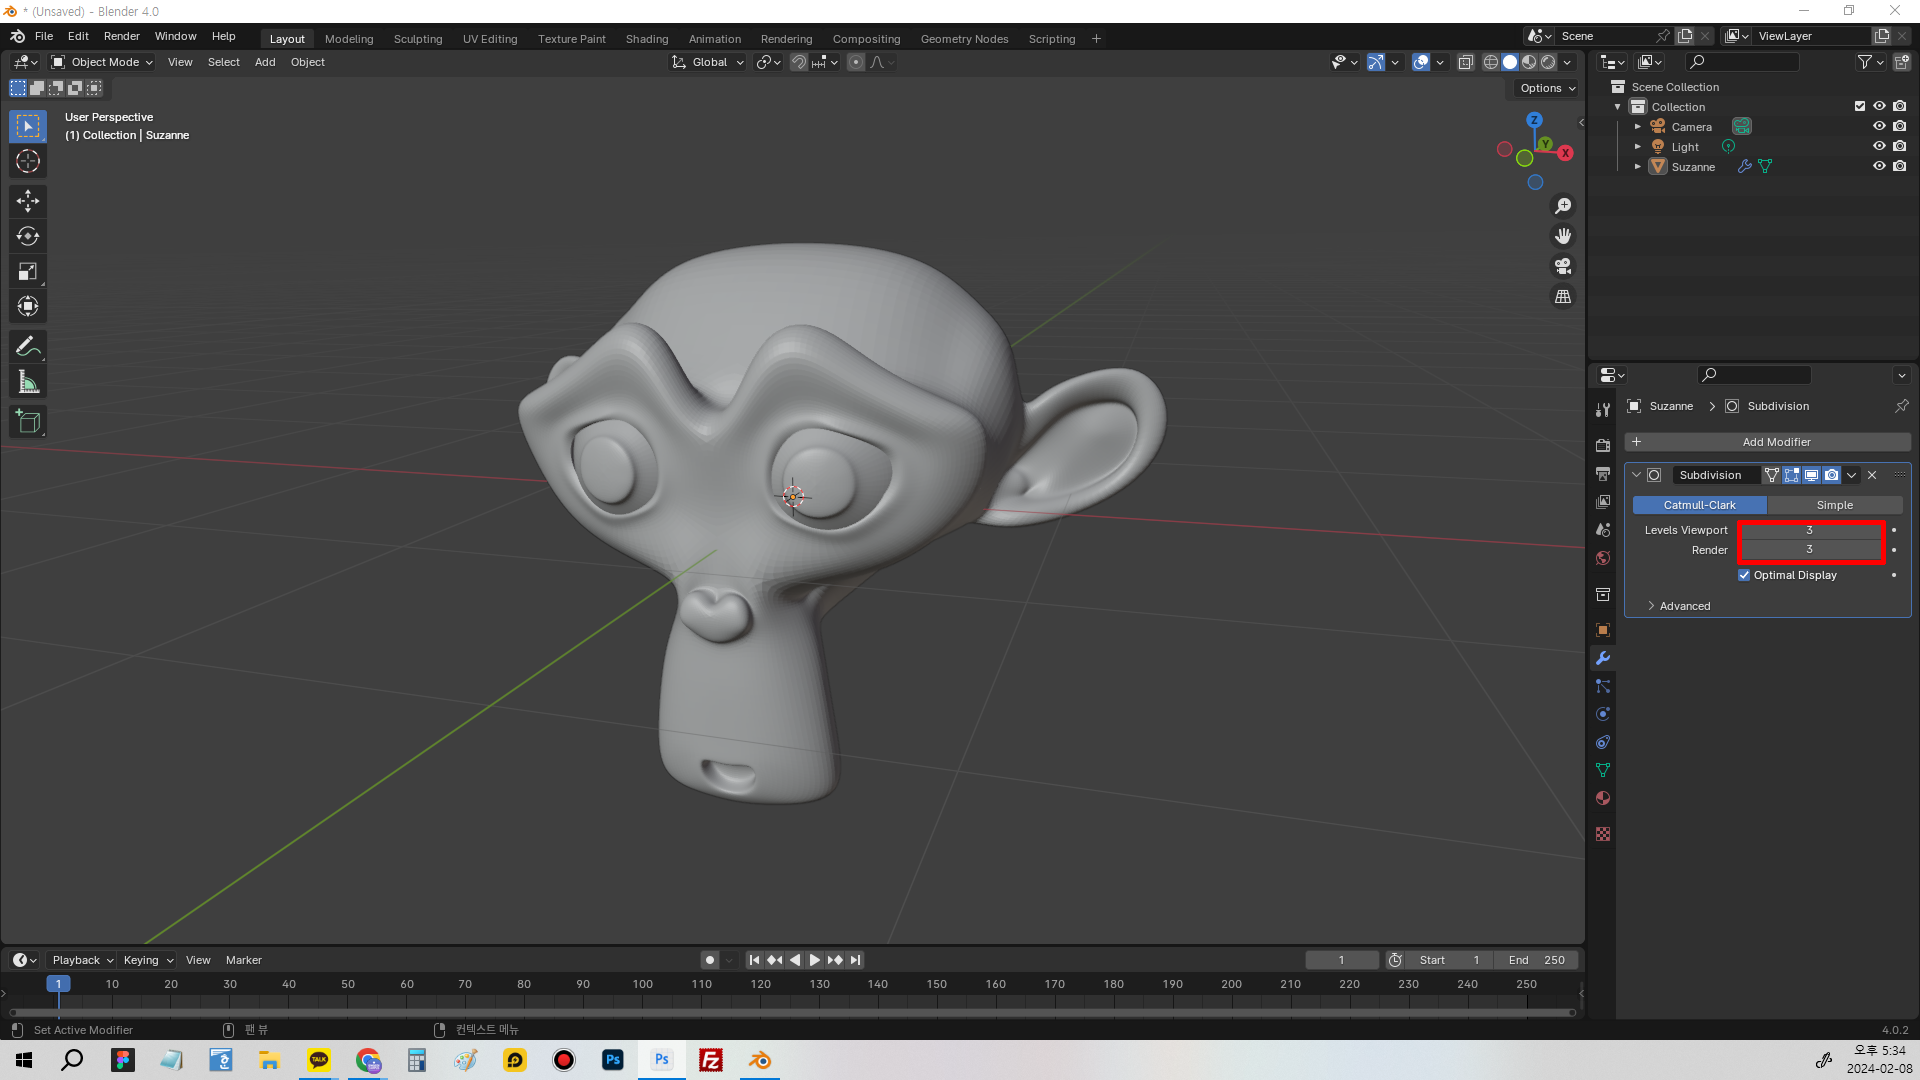This screenshot has width=1920, height=1080.
Task: Select Simple subdivision type
Action: pos(1834,505)
